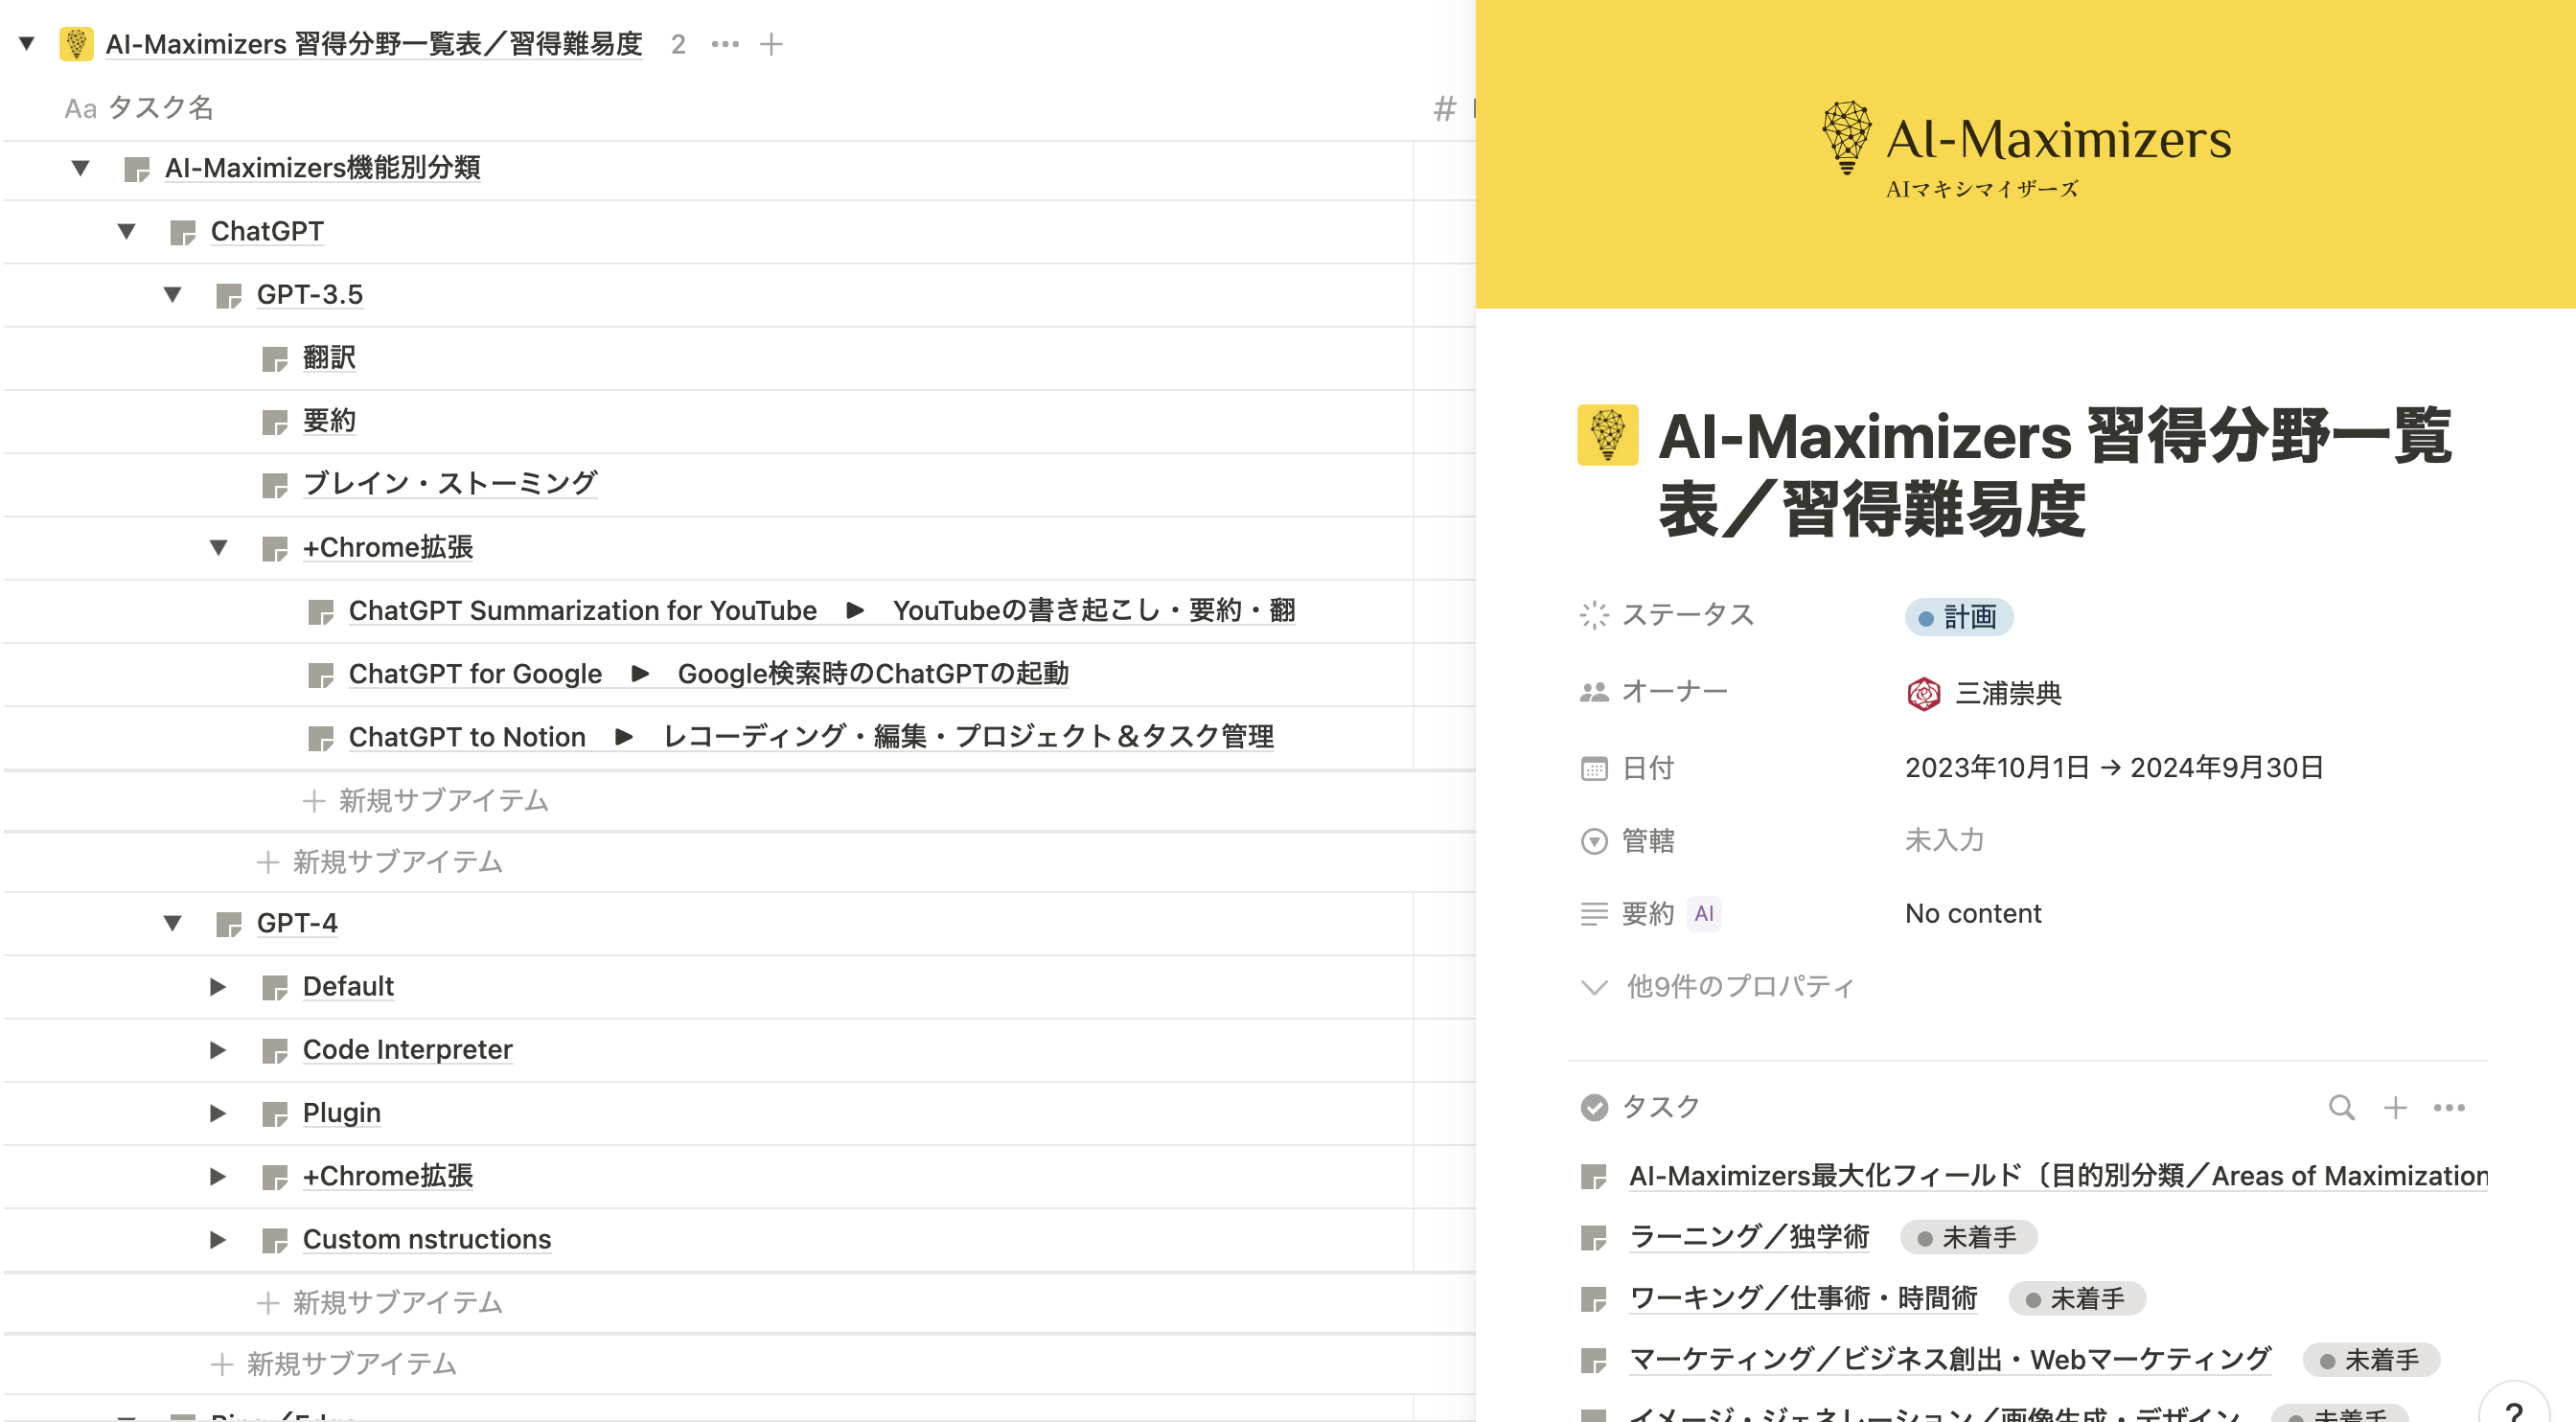The width and height of the screenshot is (2576, 1422).
Task: Click the タスク名 column header
Action: click(x=140, y=108)
